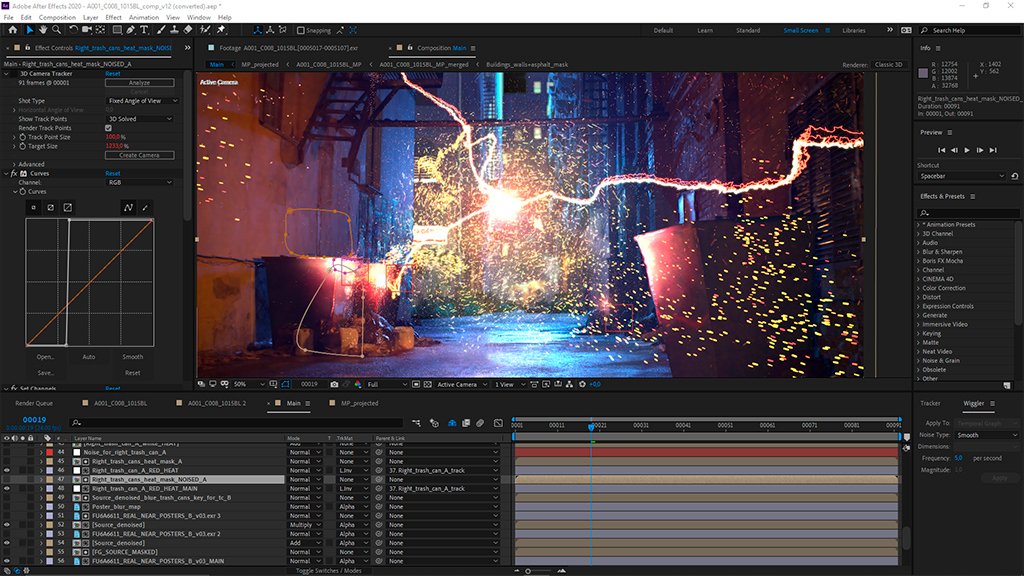
Task: Click the Create Camera button
Action: click(139, 155)
